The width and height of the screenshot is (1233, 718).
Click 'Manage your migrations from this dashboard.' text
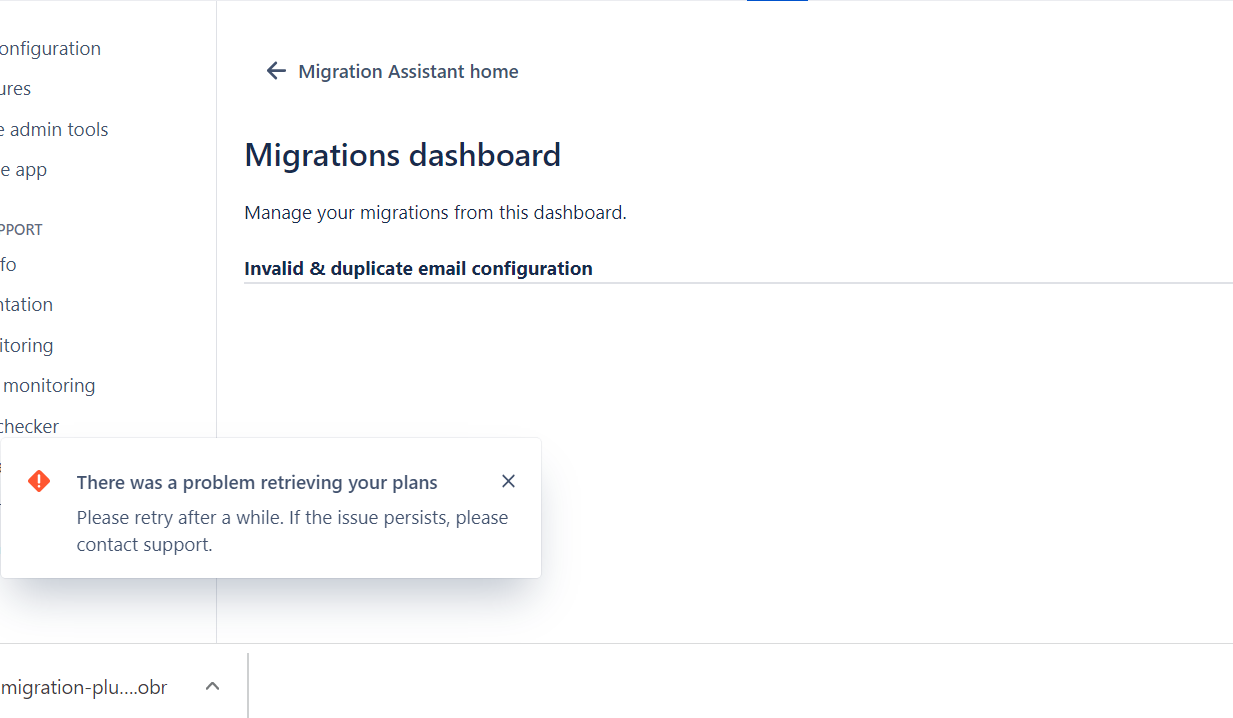[x=435, y=212]
